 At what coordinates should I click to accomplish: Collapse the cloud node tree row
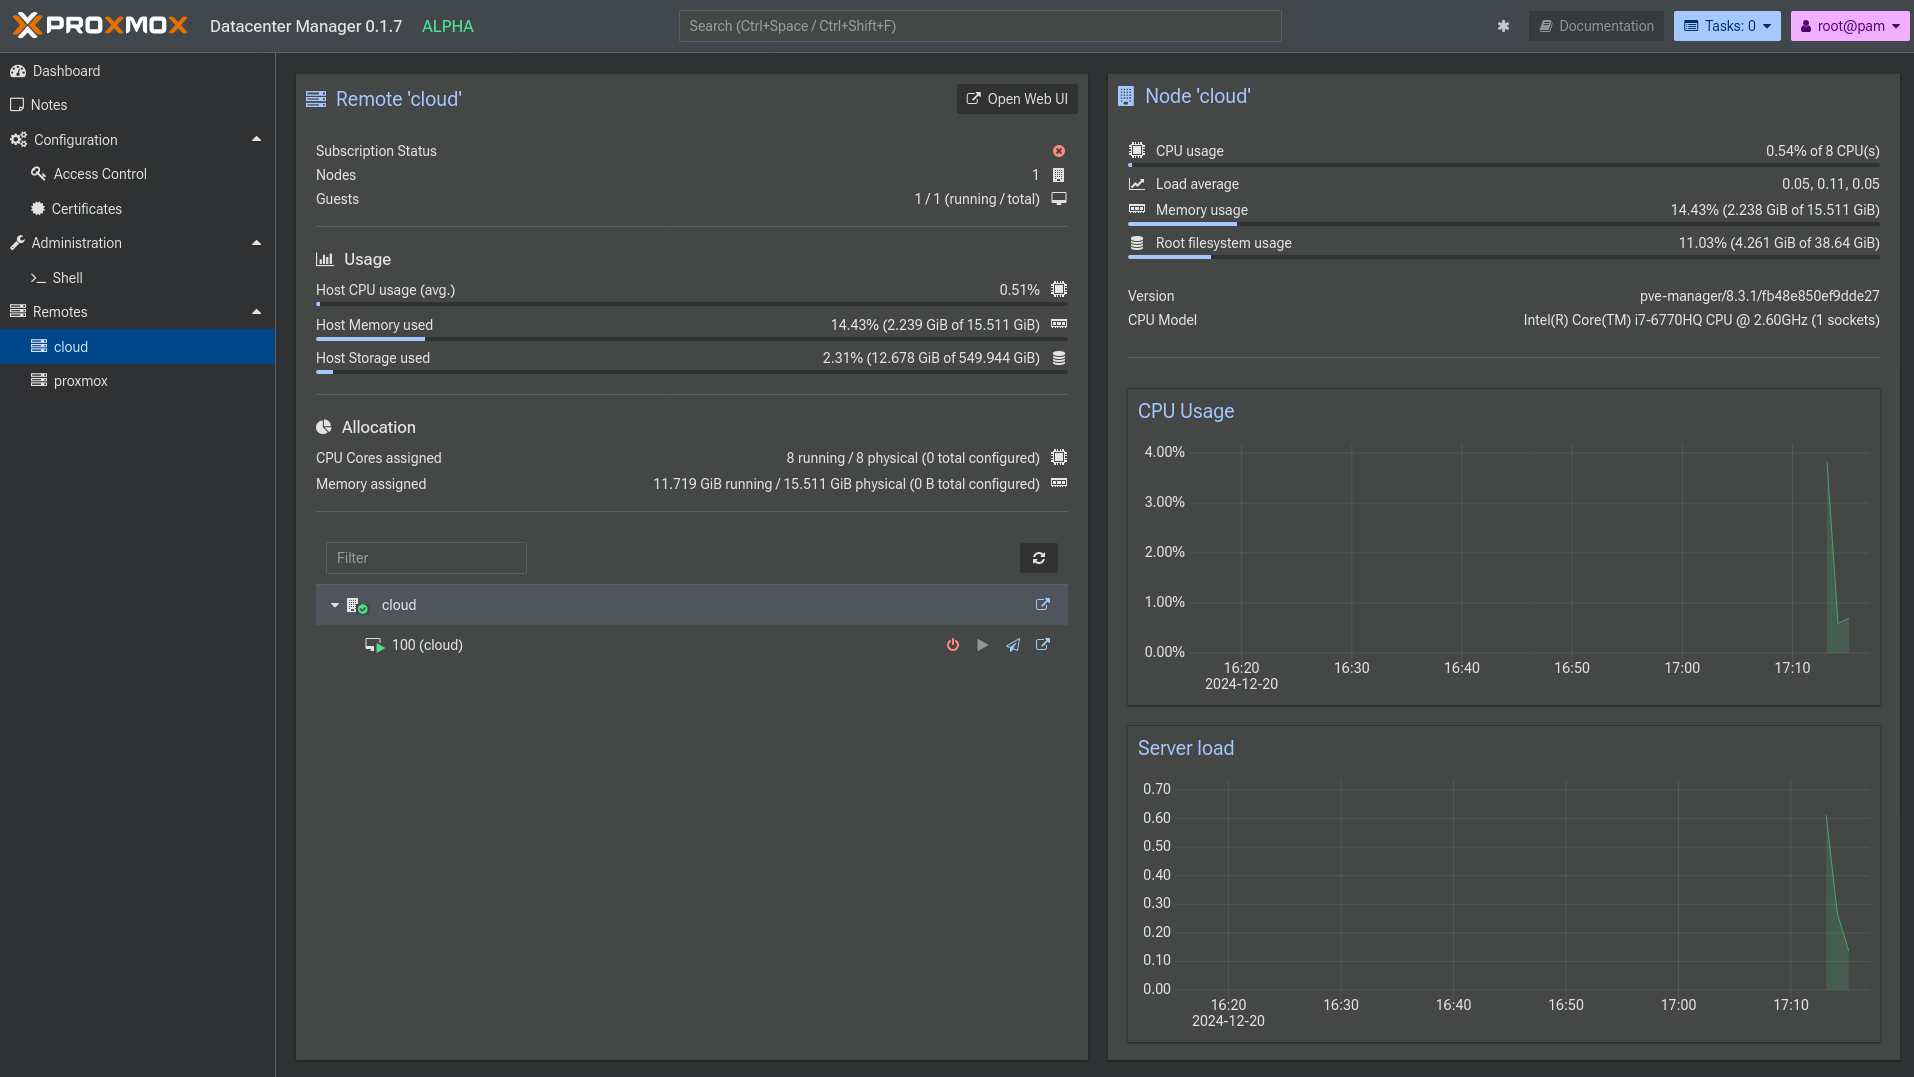click(x=335, y=605)
